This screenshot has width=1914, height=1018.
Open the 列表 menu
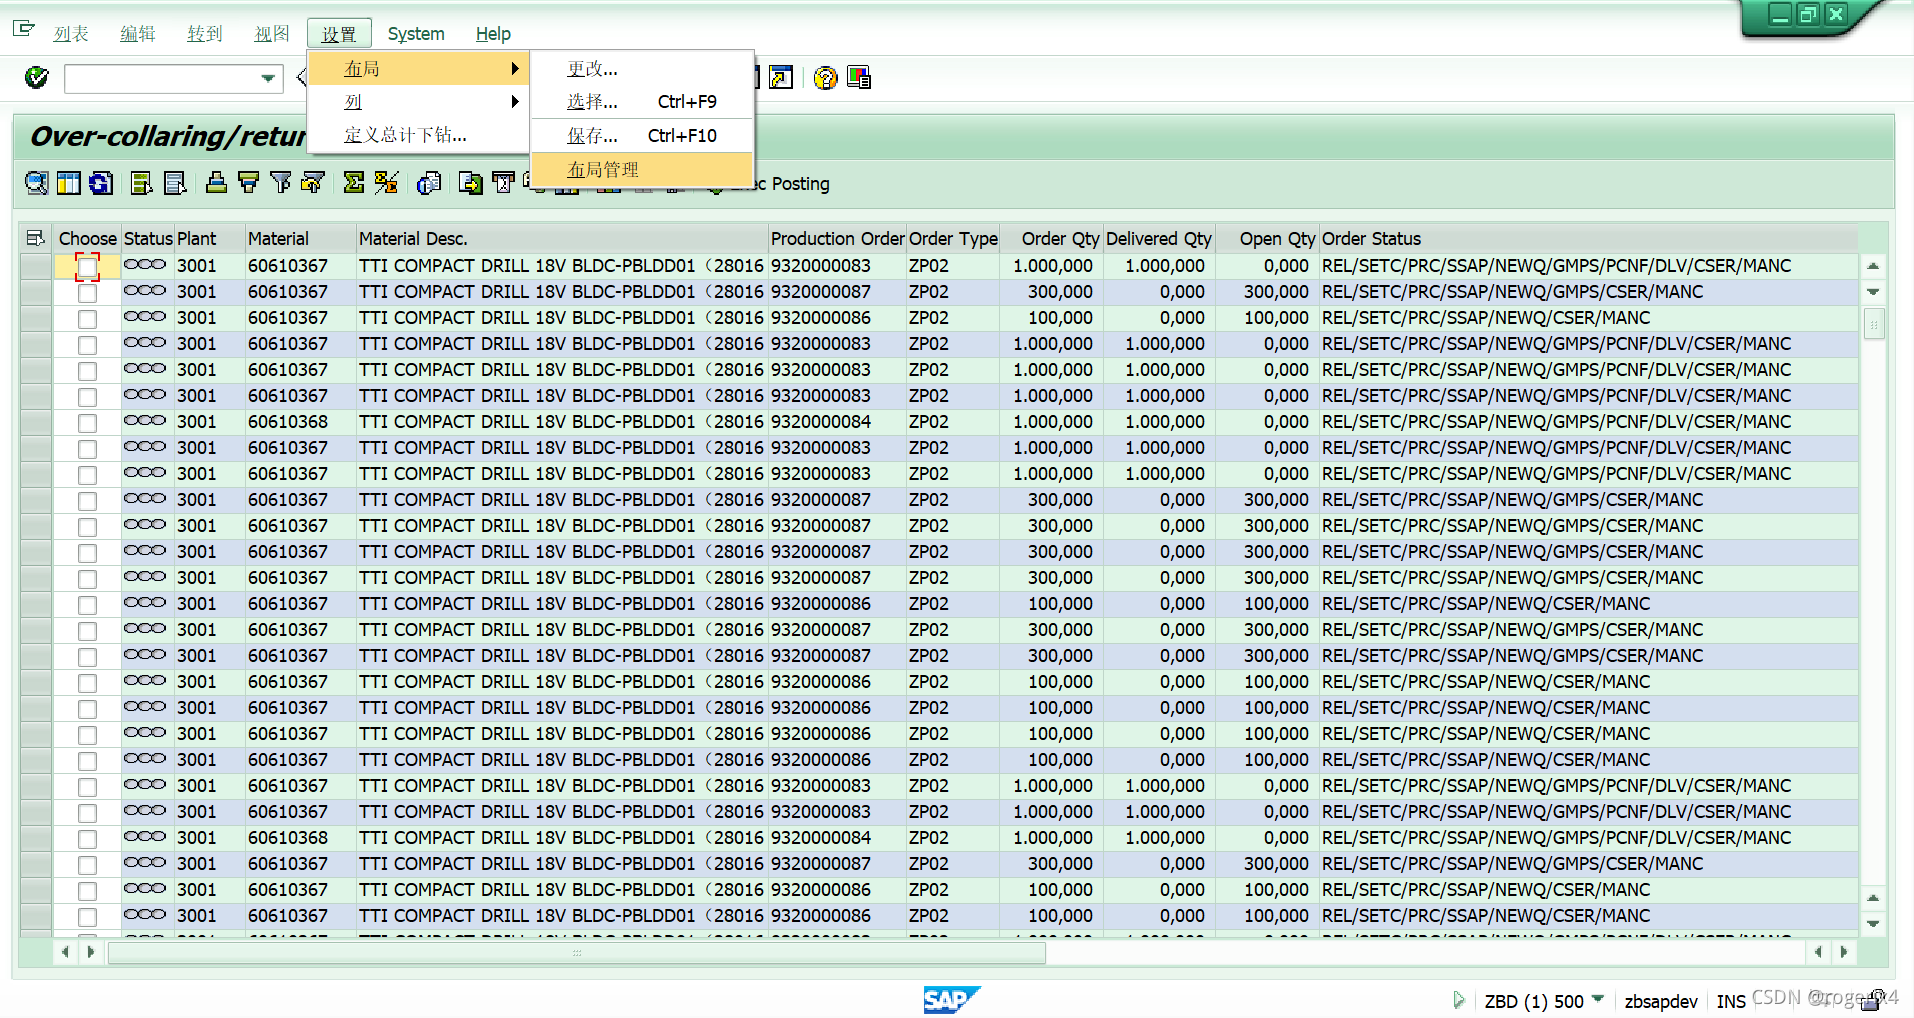pyautogui.click(x=71, y=34)
